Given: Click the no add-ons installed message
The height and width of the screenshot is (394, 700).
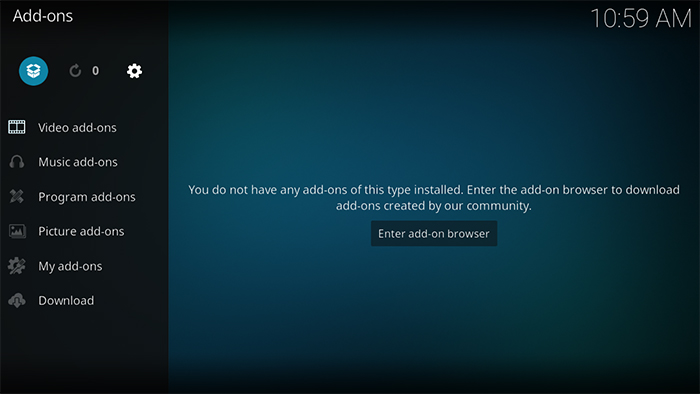Looking at the screenshot, I should coord(434,198).
